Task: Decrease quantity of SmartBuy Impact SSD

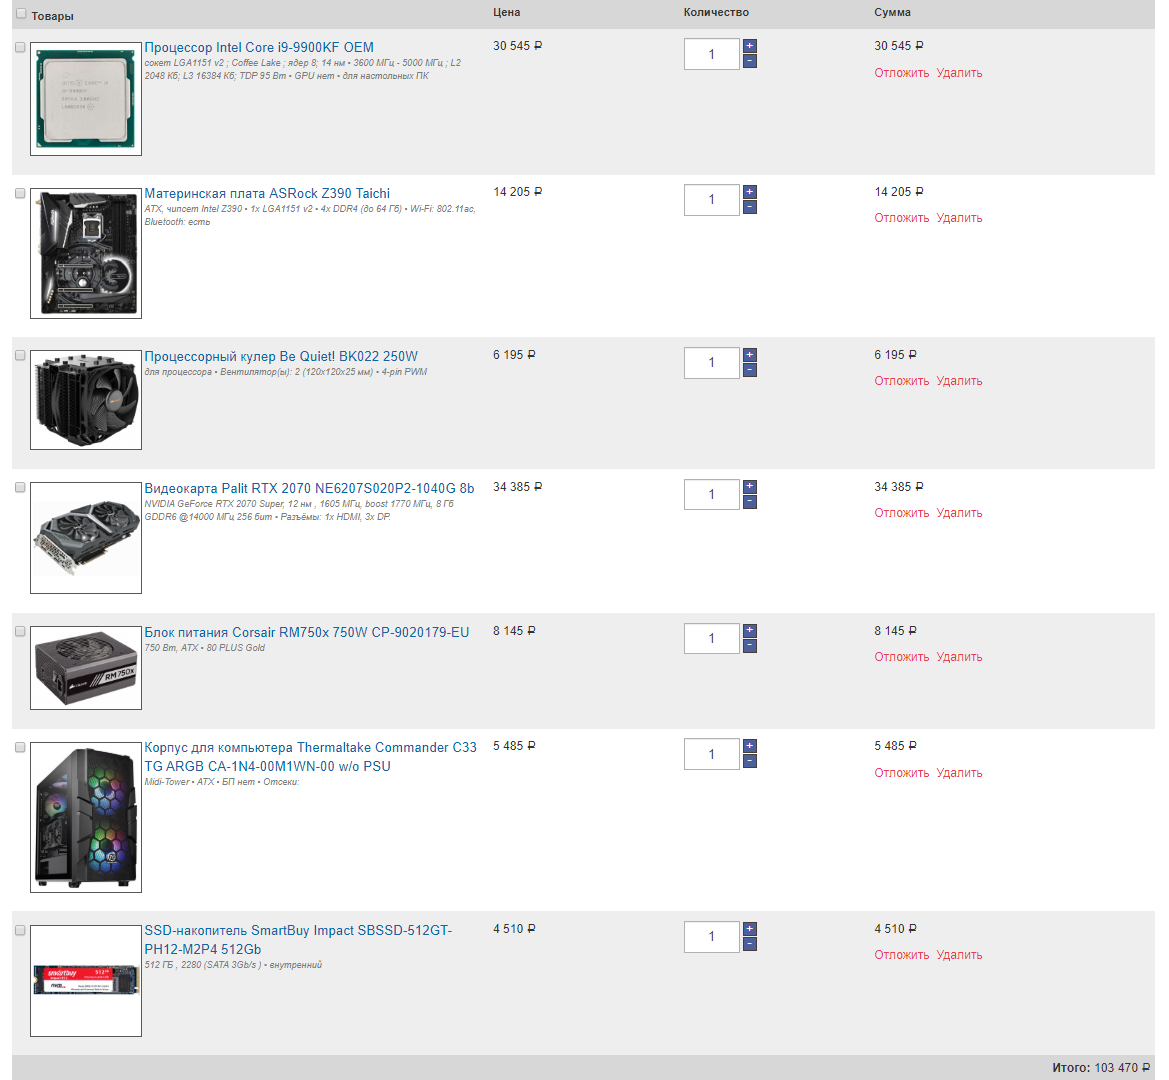Action: click(x=750, y=944)
